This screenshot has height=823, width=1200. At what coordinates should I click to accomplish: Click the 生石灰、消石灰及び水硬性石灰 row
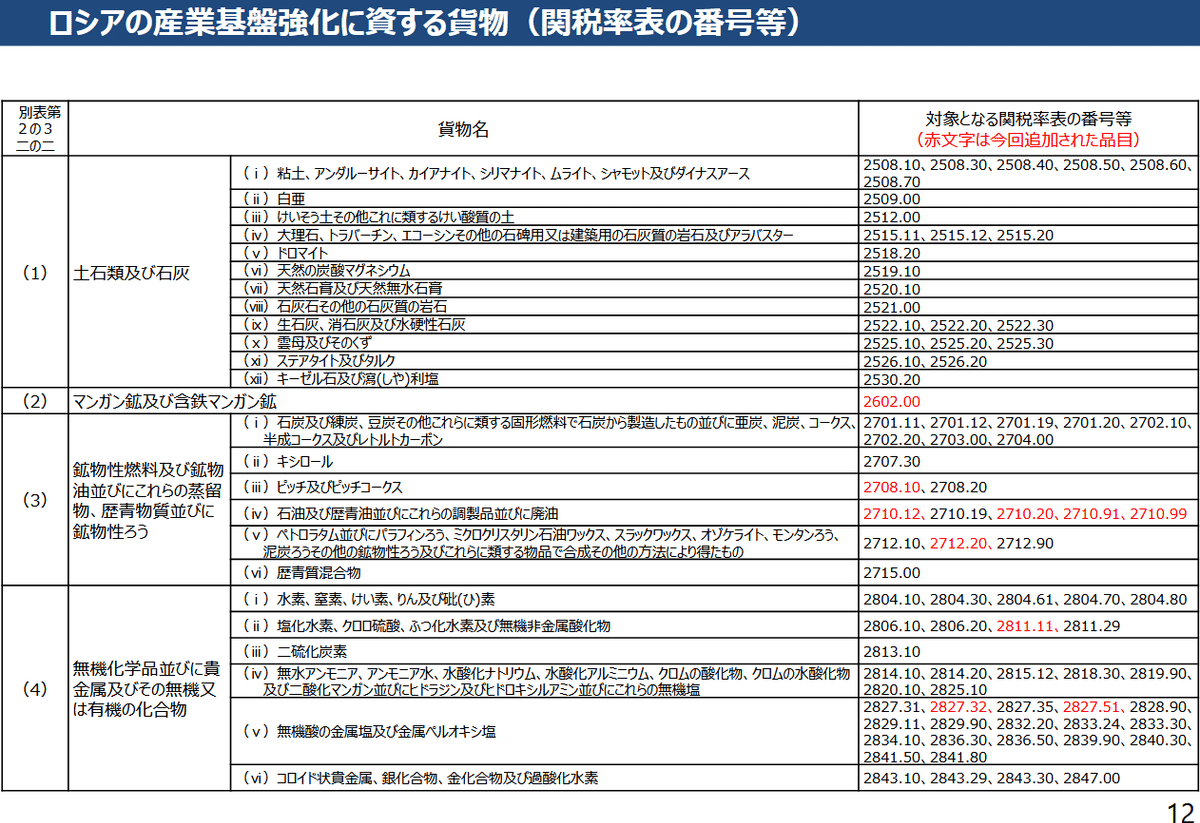(x=544, y=325)
